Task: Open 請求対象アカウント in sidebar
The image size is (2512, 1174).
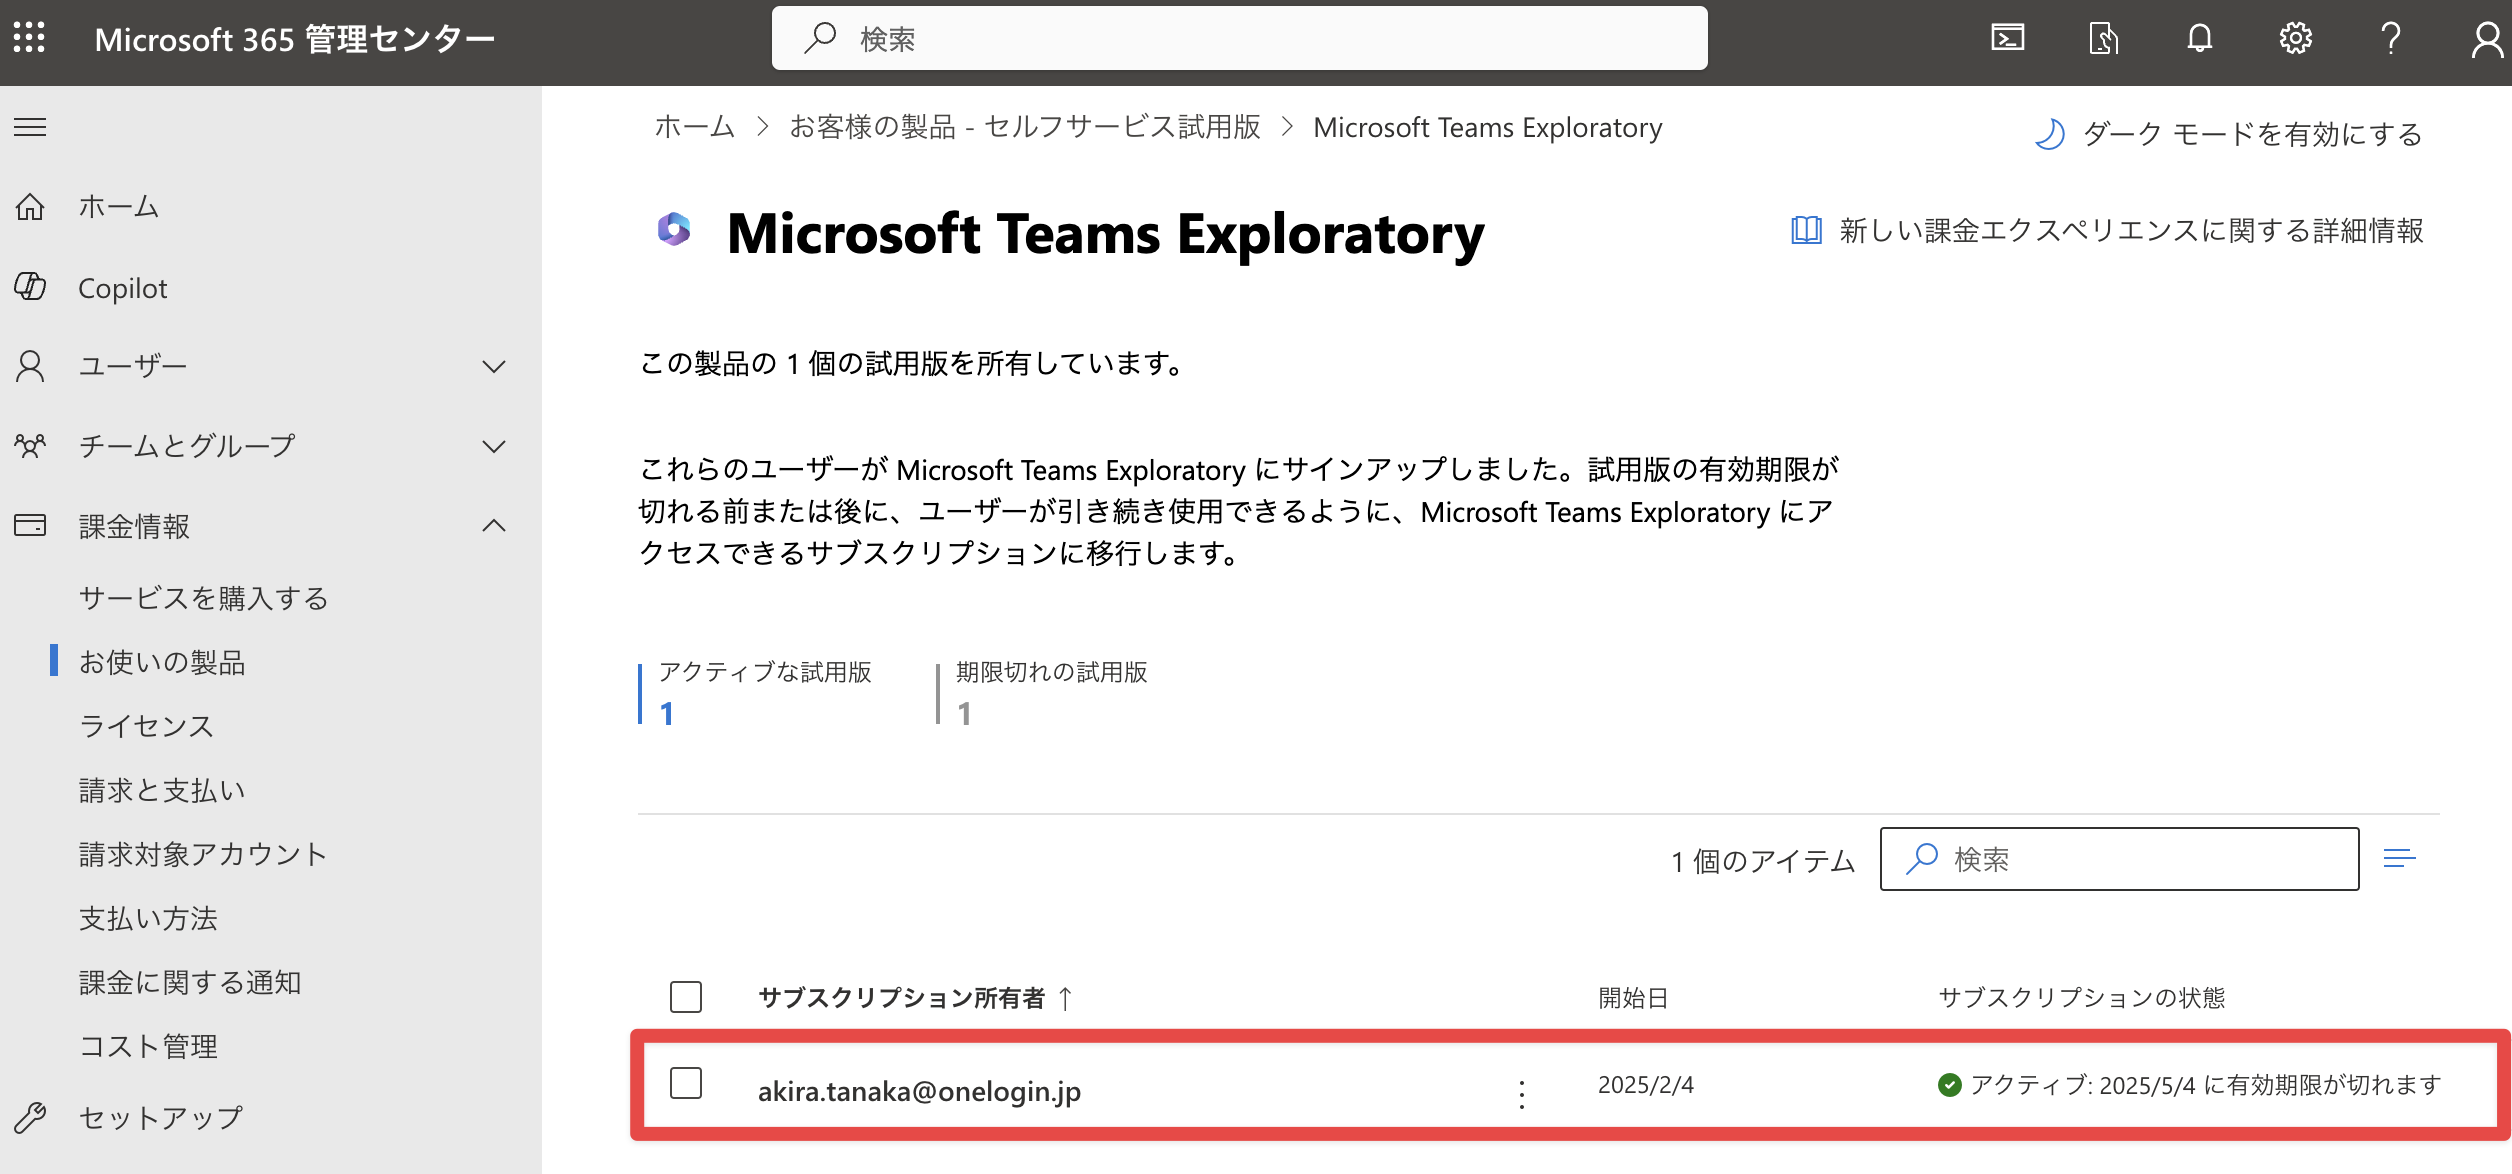Action: [203, 854]
